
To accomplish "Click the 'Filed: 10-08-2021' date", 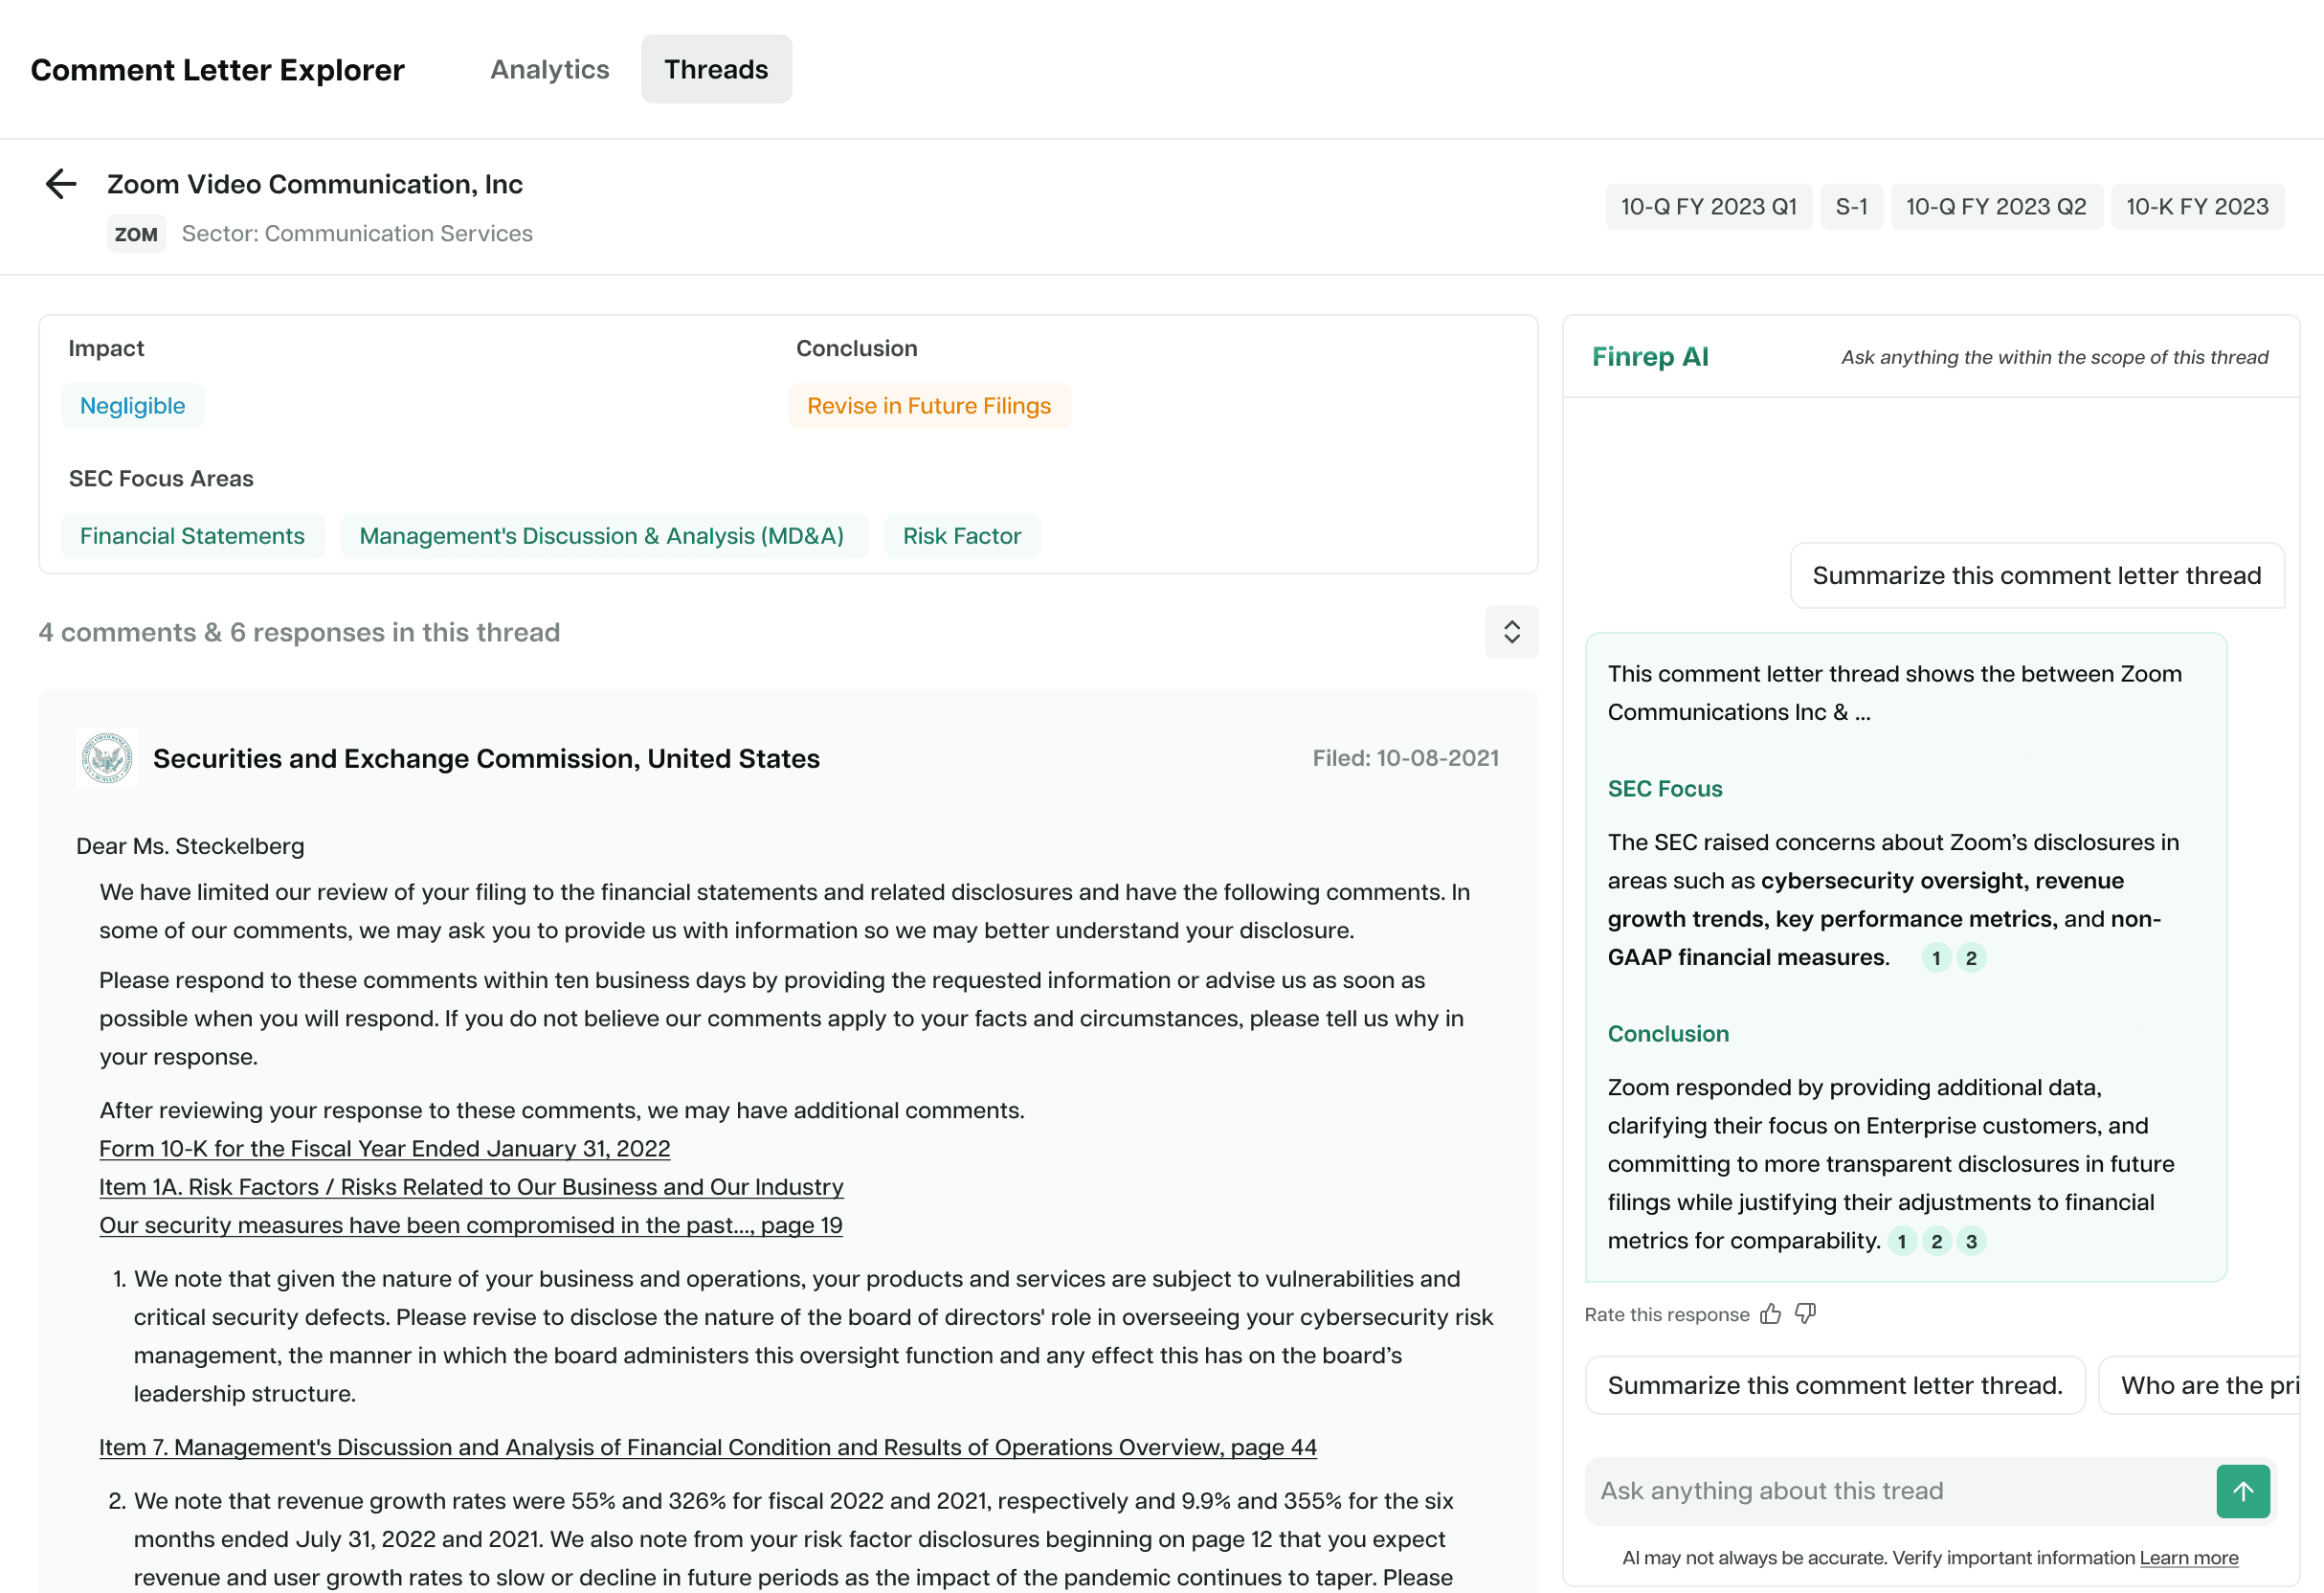I will (1406, 758).
